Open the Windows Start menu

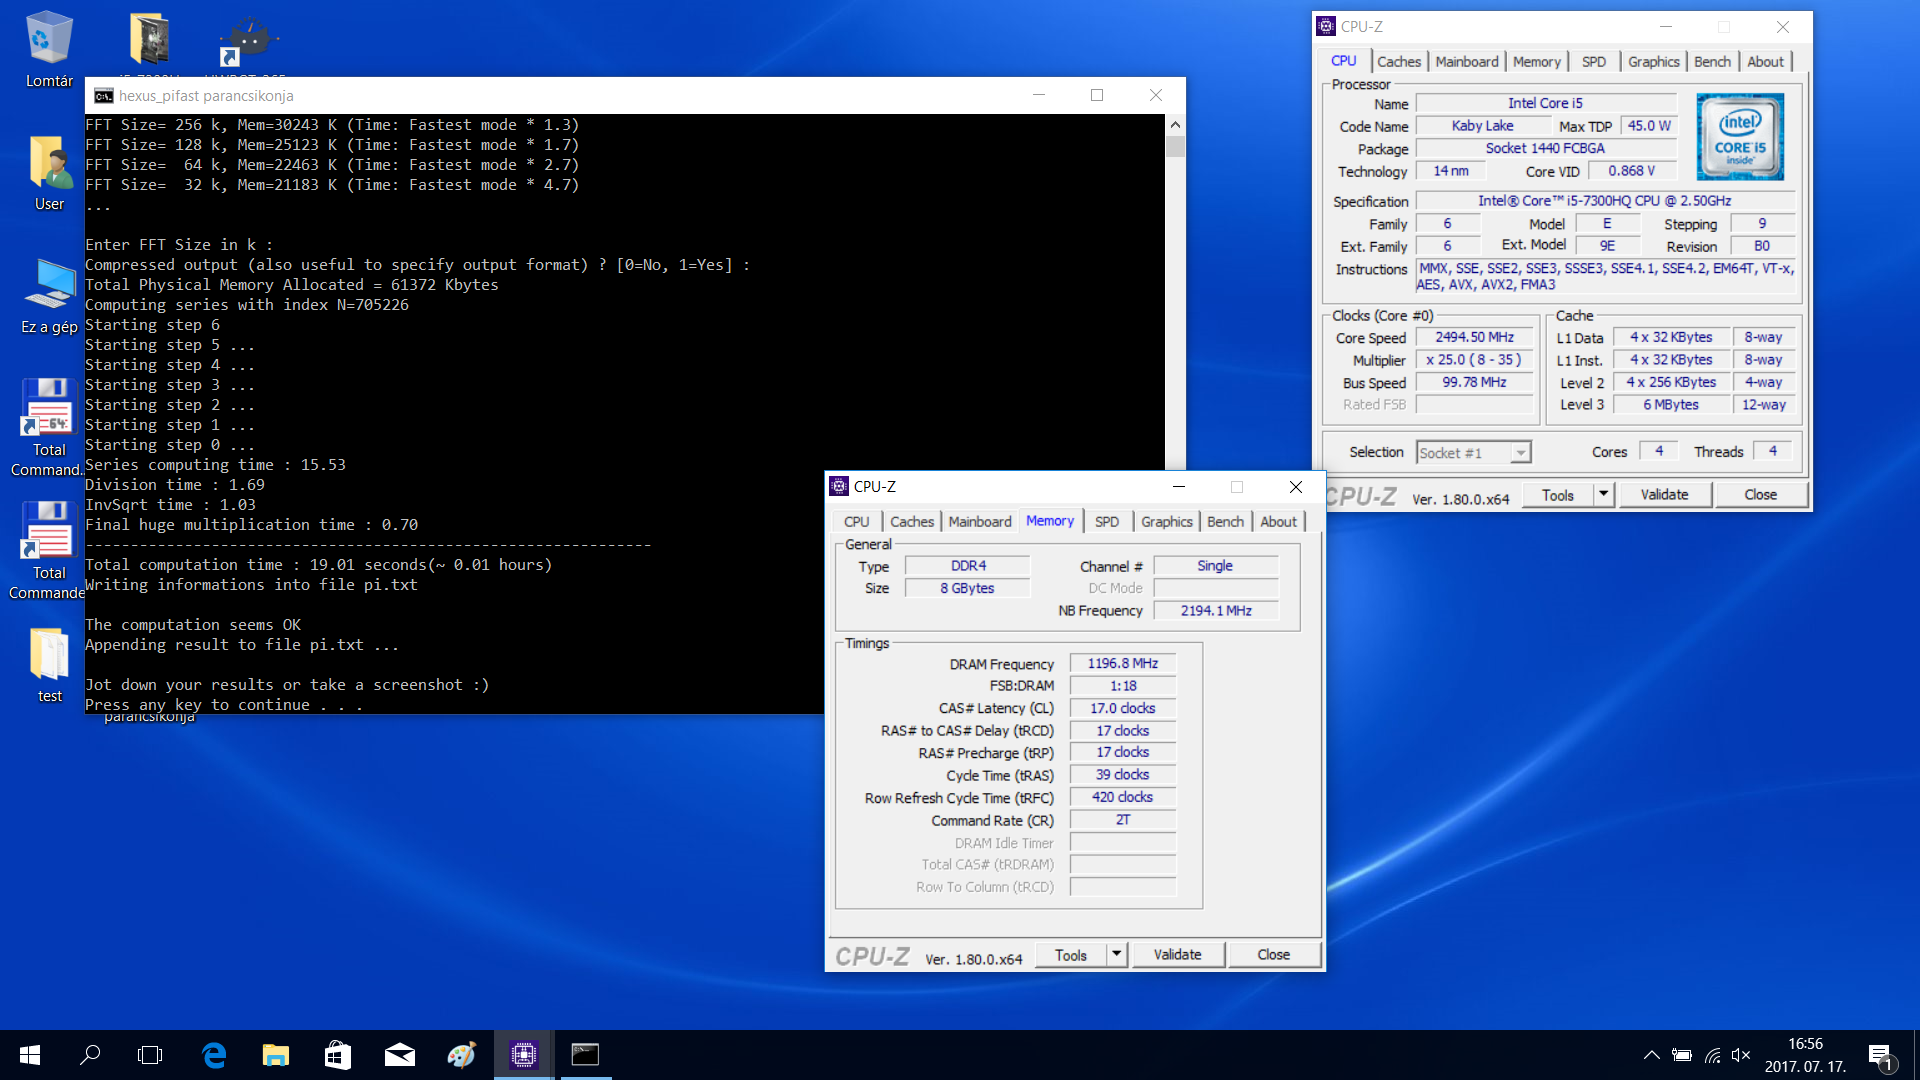coord(30,1055)
